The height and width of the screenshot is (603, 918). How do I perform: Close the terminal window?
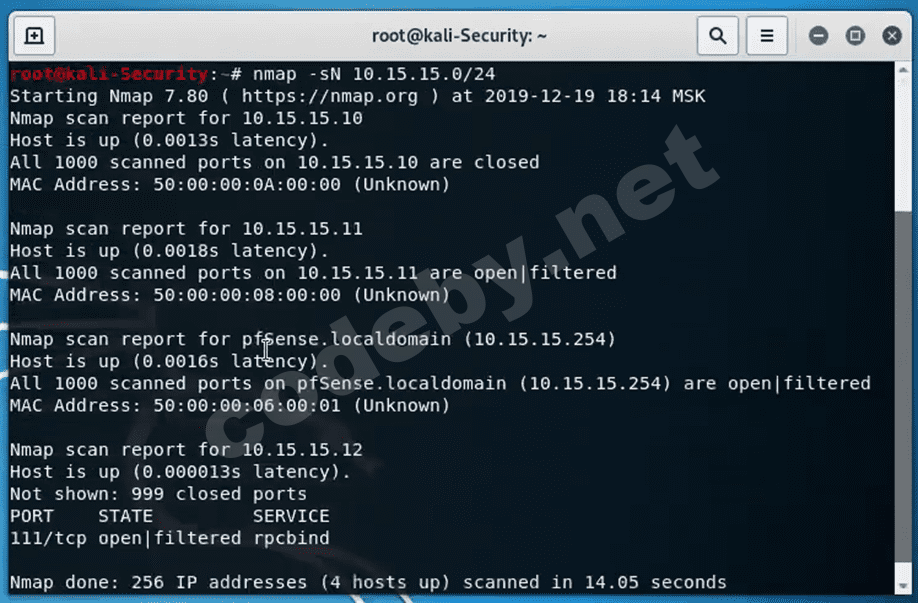[x=892, y=36]
